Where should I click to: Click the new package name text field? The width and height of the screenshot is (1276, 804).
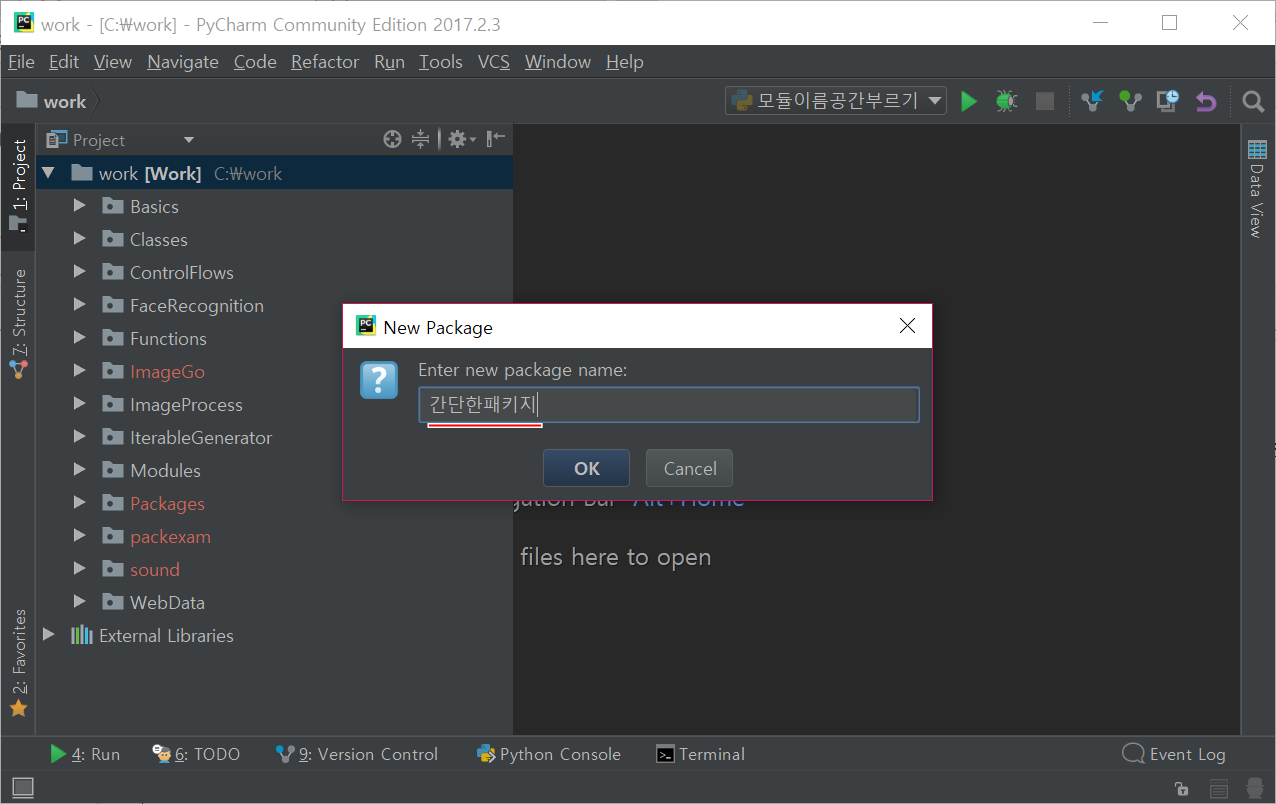click(668, 405)
